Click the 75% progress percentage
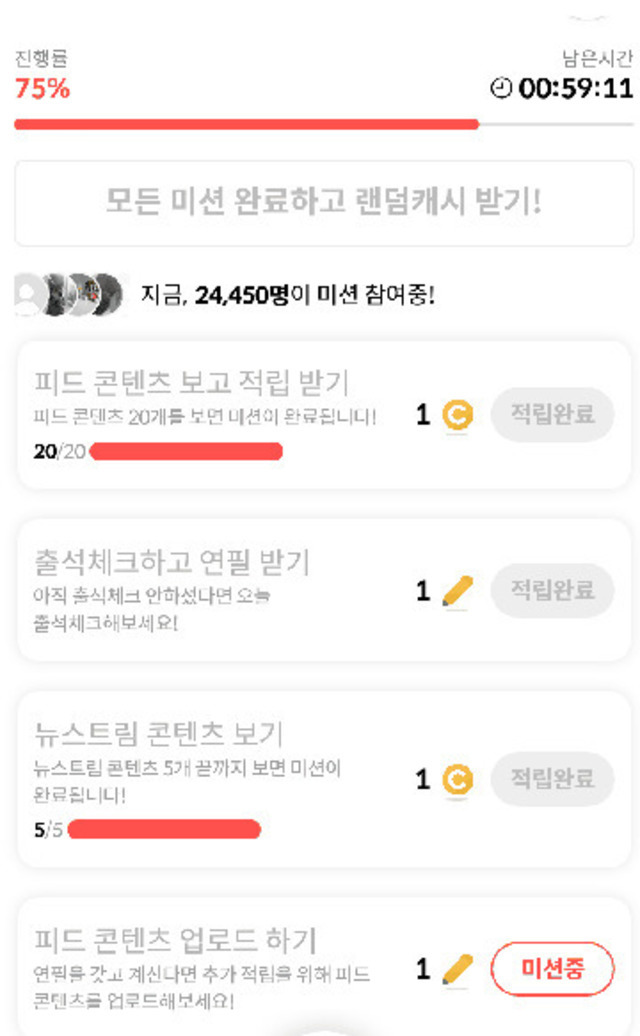This screenshot has width=640, height=1036. coord(42,89)
